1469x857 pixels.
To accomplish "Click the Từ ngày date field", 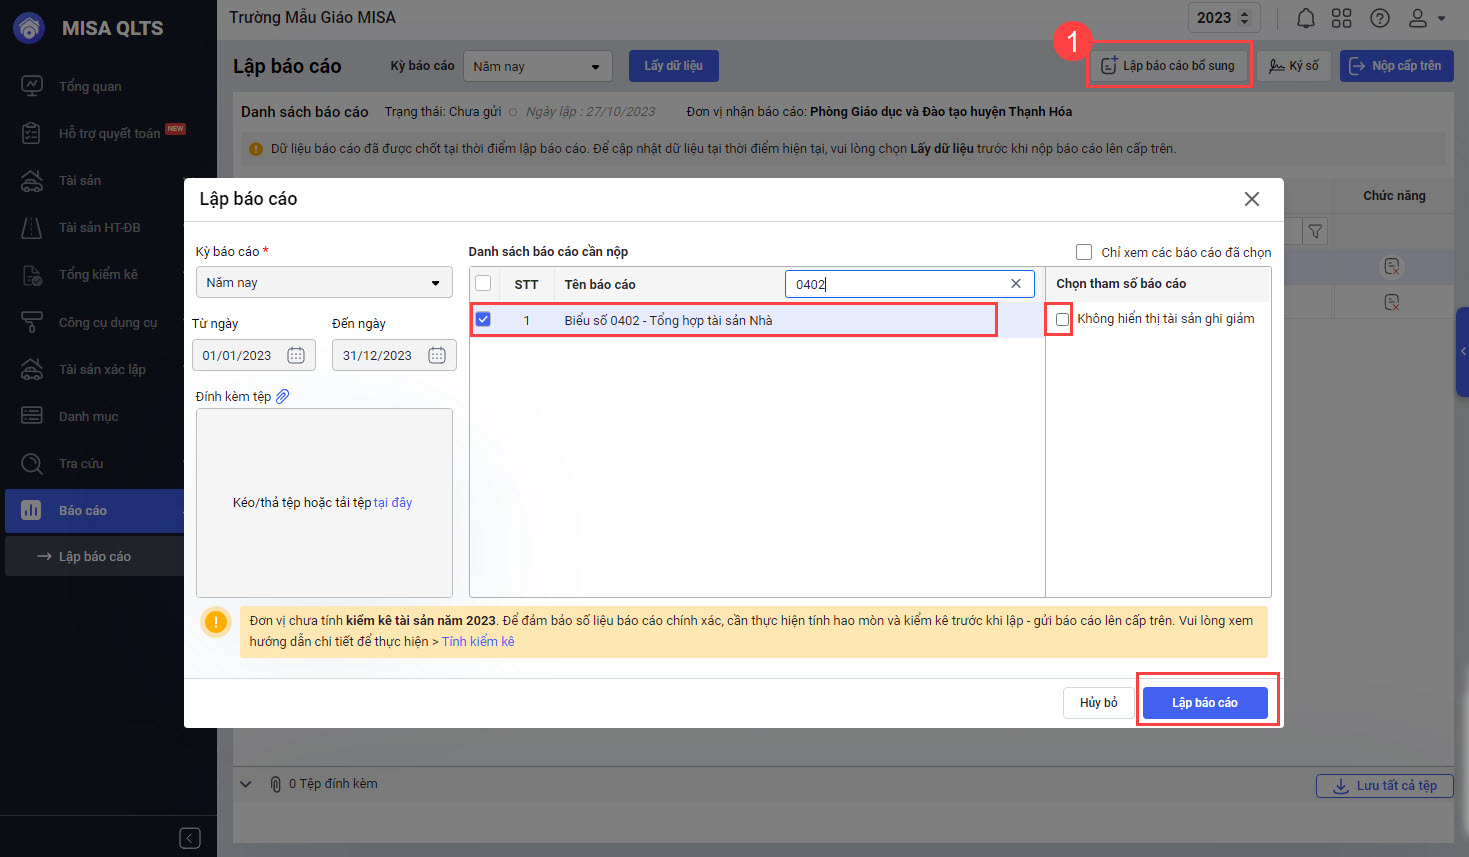I will point(254,355).
